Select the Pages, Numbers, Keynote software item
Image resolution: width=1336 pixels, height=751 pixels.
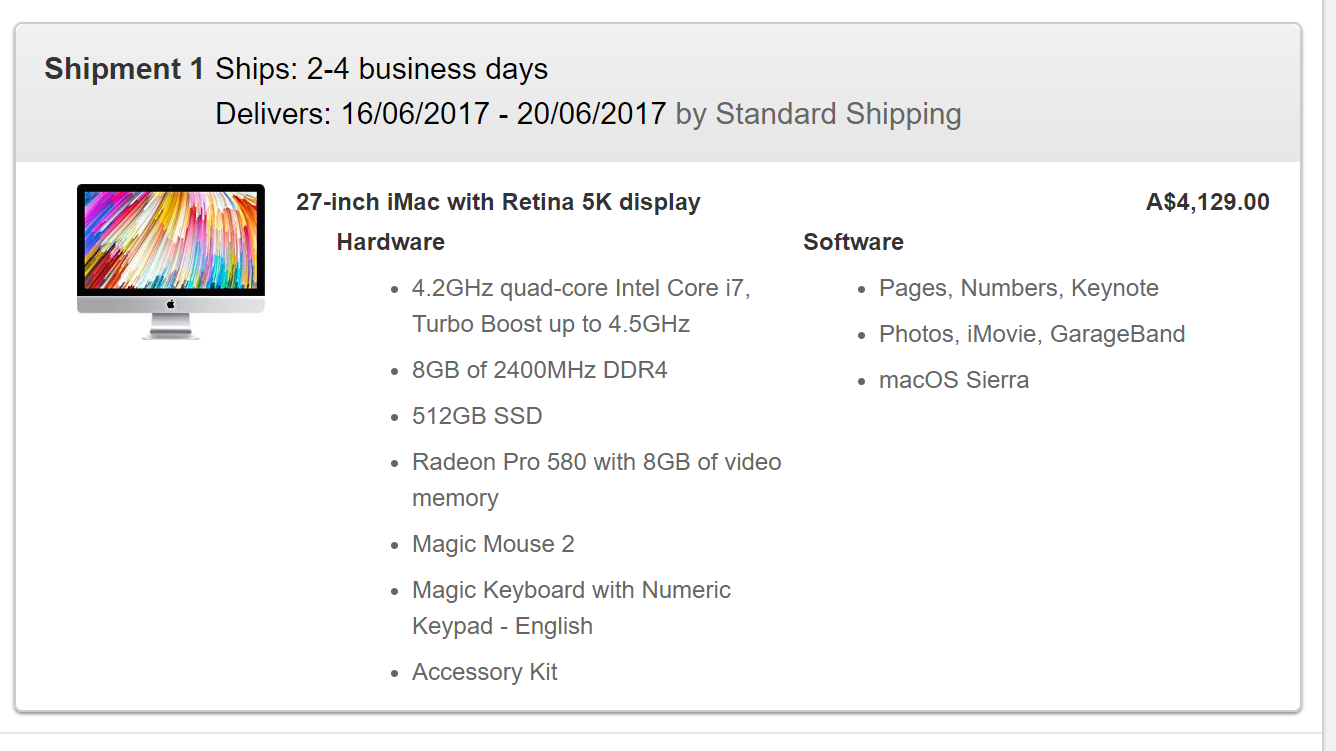coord(1018,288)
